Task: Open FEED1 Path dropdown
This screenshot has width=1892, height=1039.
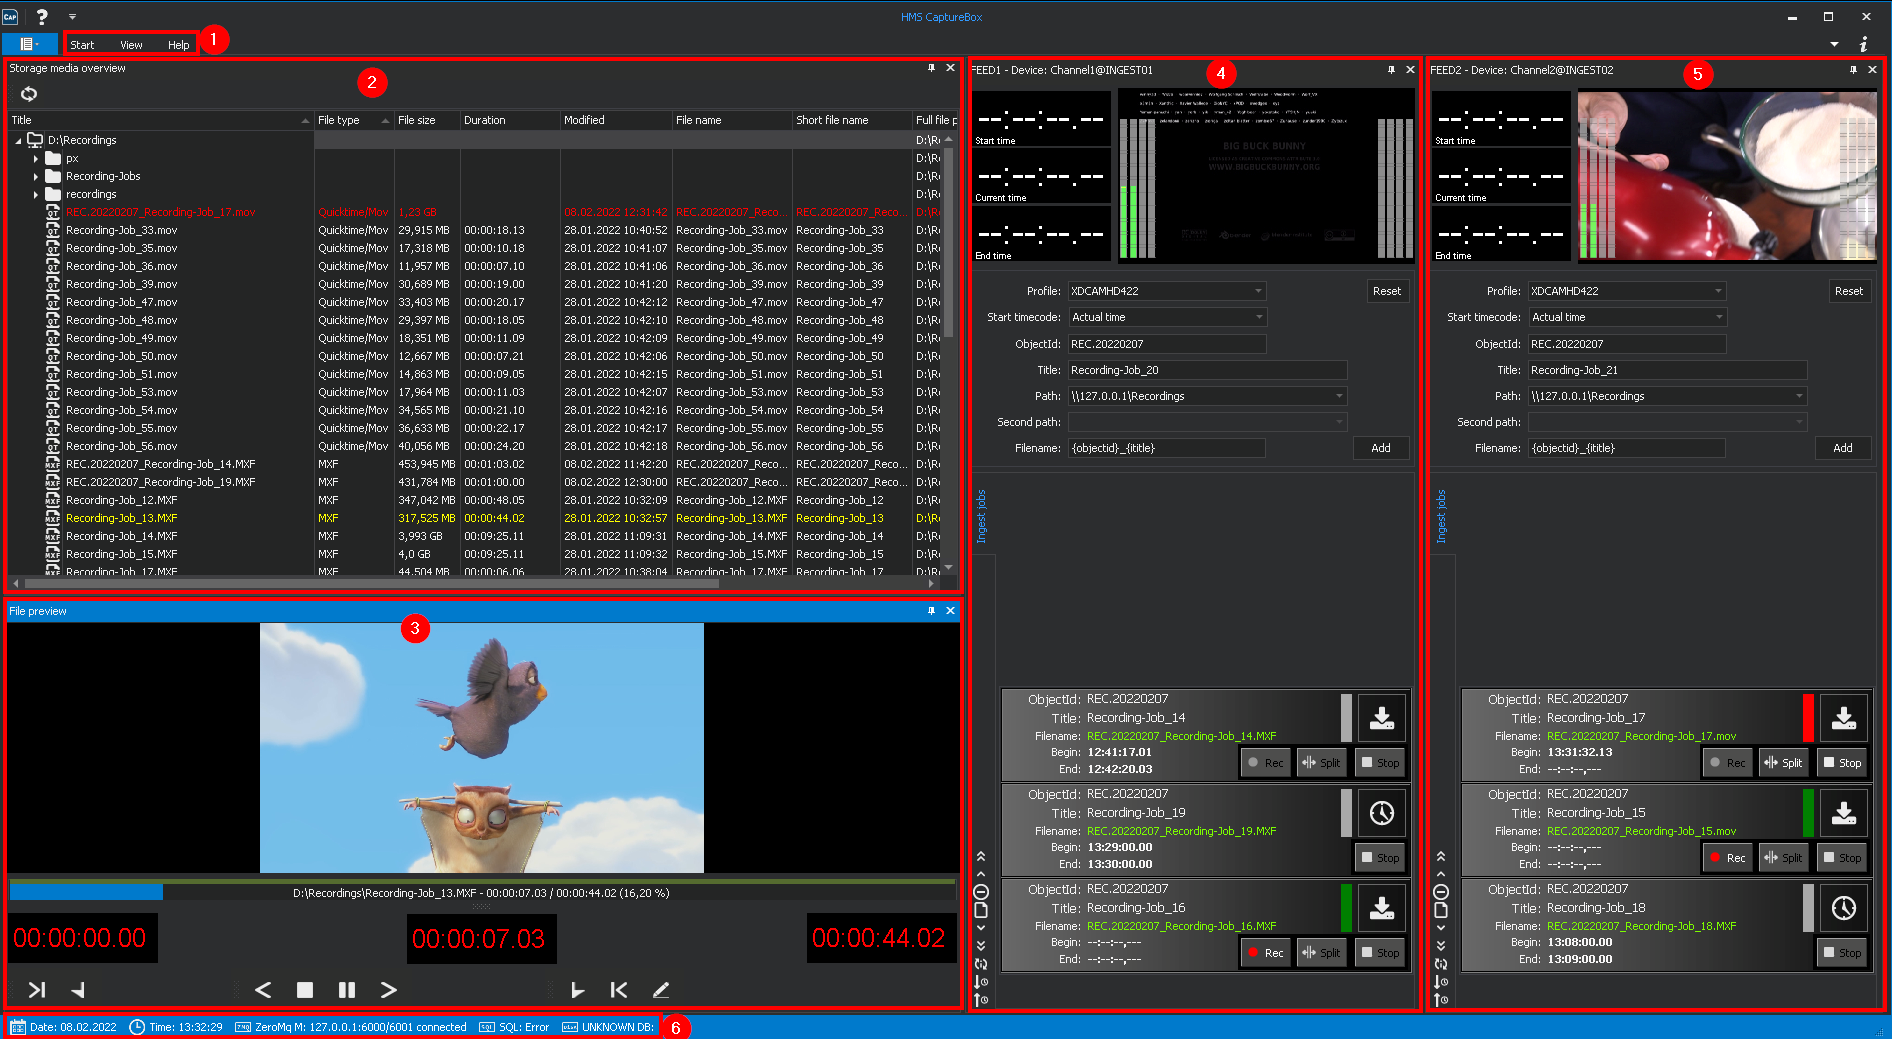Action: coord(1339,396)
